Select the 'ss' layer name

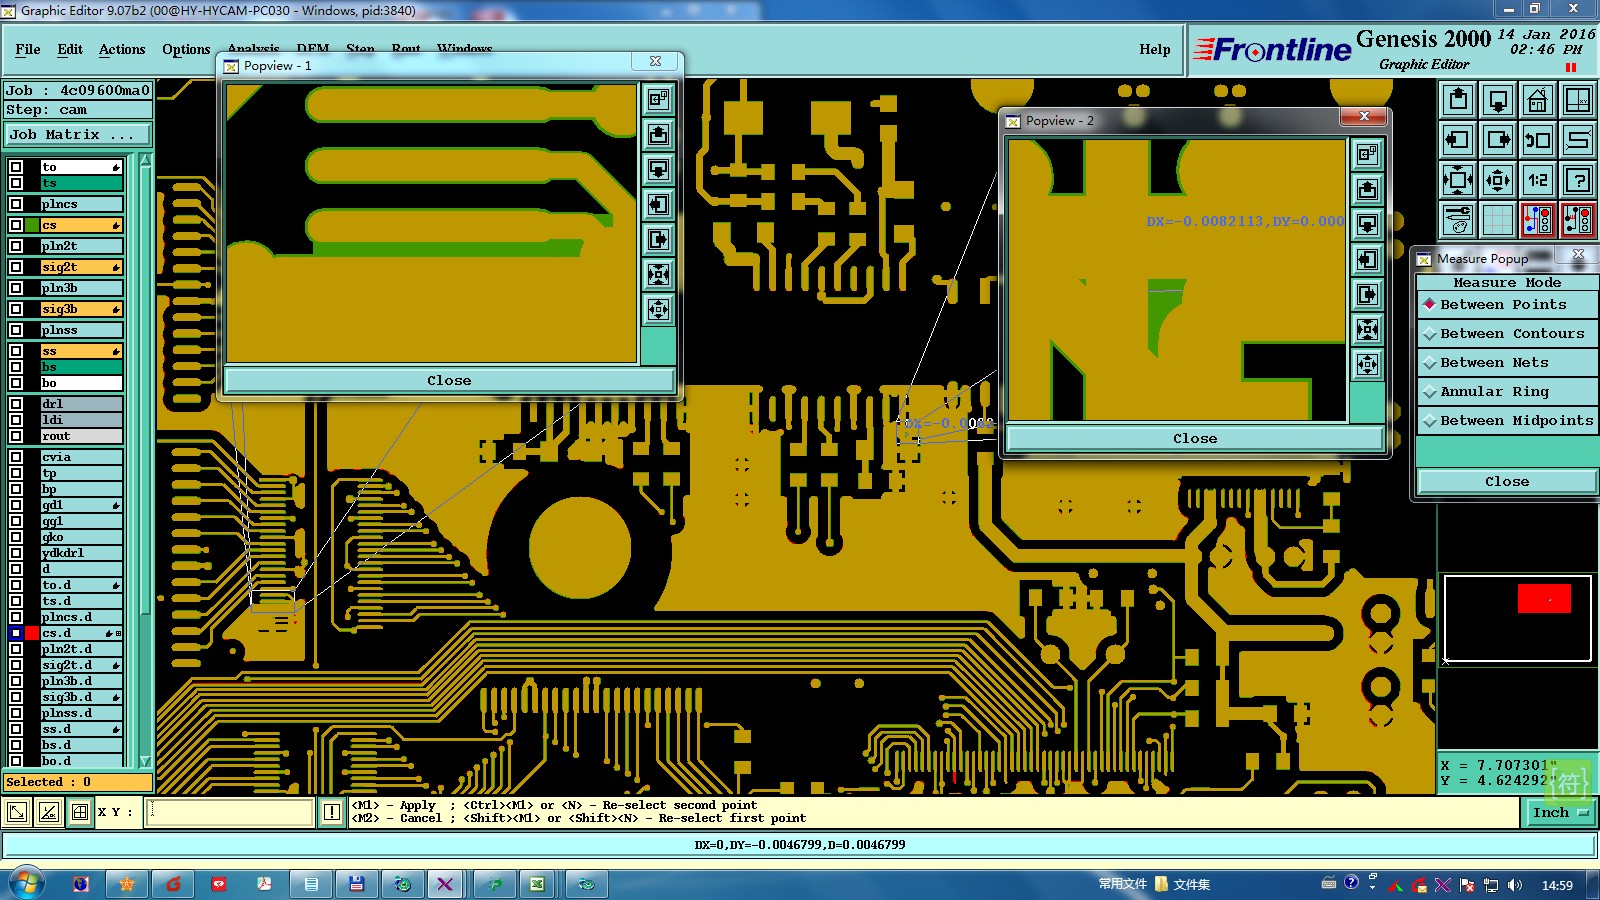[82, 351]
